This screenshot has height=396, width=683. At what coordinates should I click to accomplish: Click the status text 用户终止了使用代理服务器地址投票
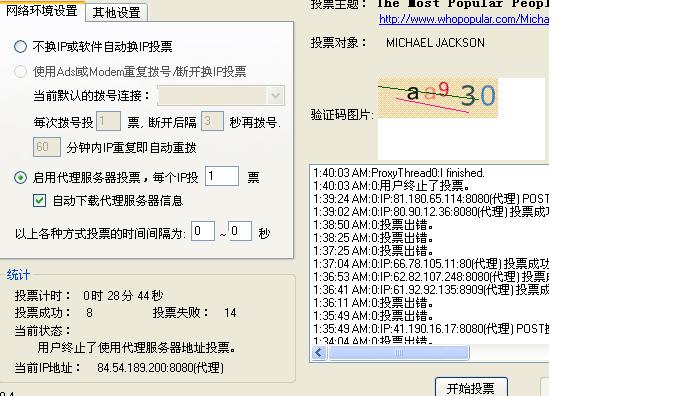click(137, 347)
